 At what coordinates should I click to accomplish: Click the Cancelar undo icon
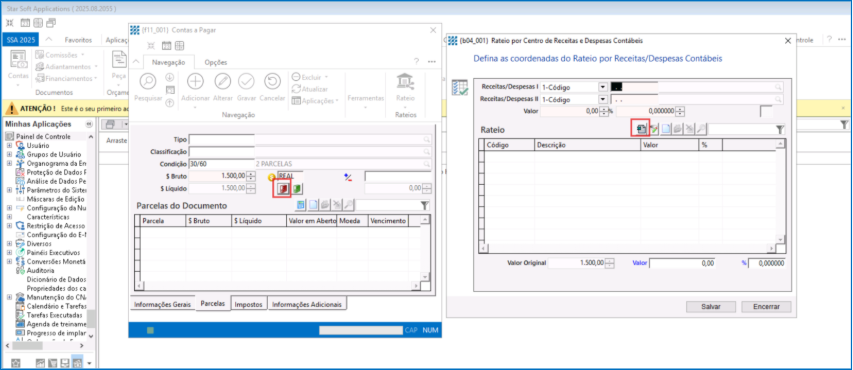click(272, 82)
